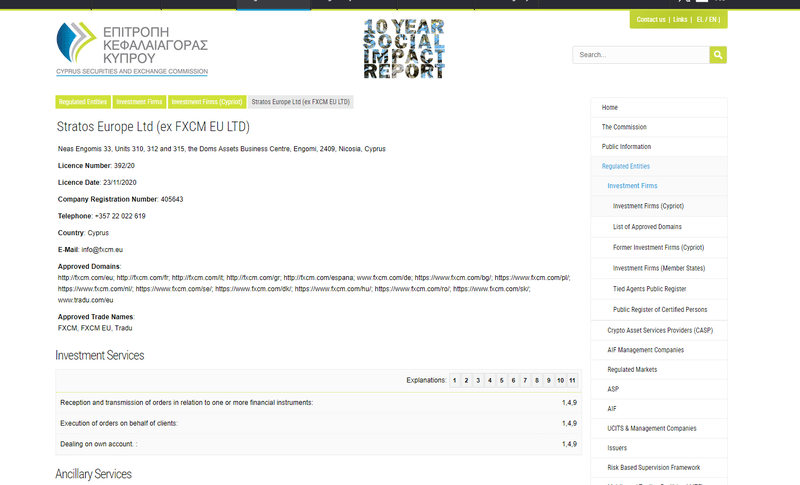Select the Investment Firms breadcrumb
The image size is (800, 485).
[139, 102]
